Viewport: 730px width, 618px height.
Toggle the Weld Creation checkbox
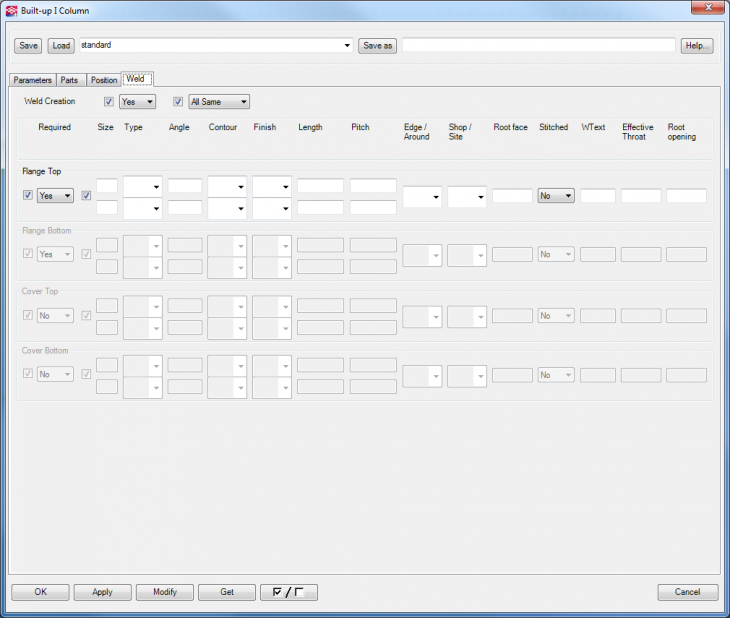coord(109,102)
